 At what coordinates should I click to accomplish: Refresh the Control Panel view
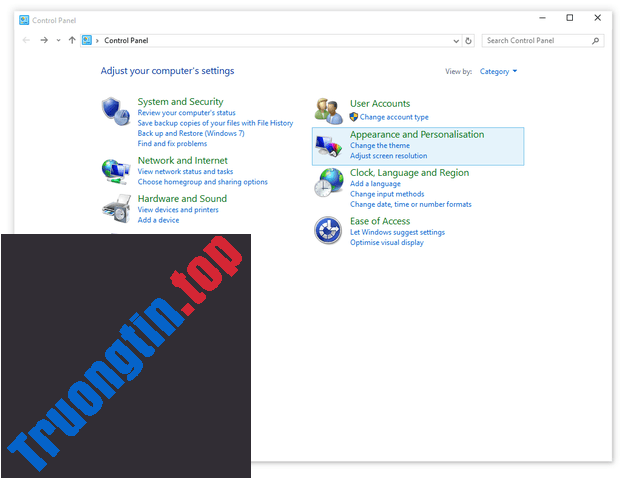469,41
